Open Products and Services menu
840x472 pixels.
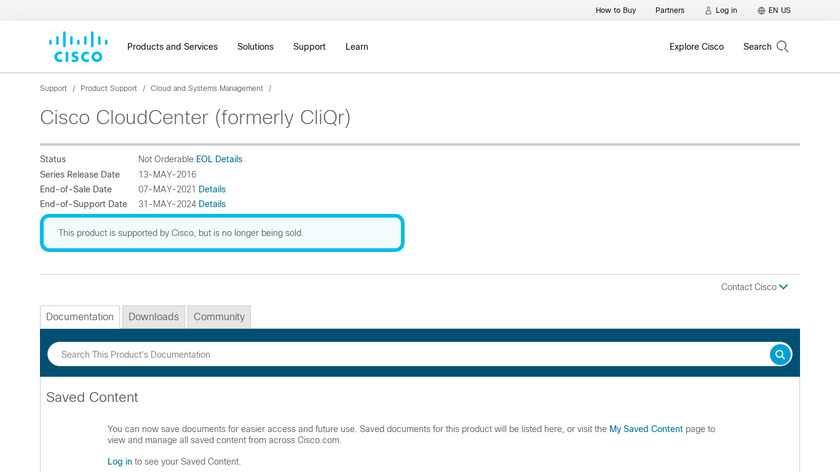coord(172,47)
